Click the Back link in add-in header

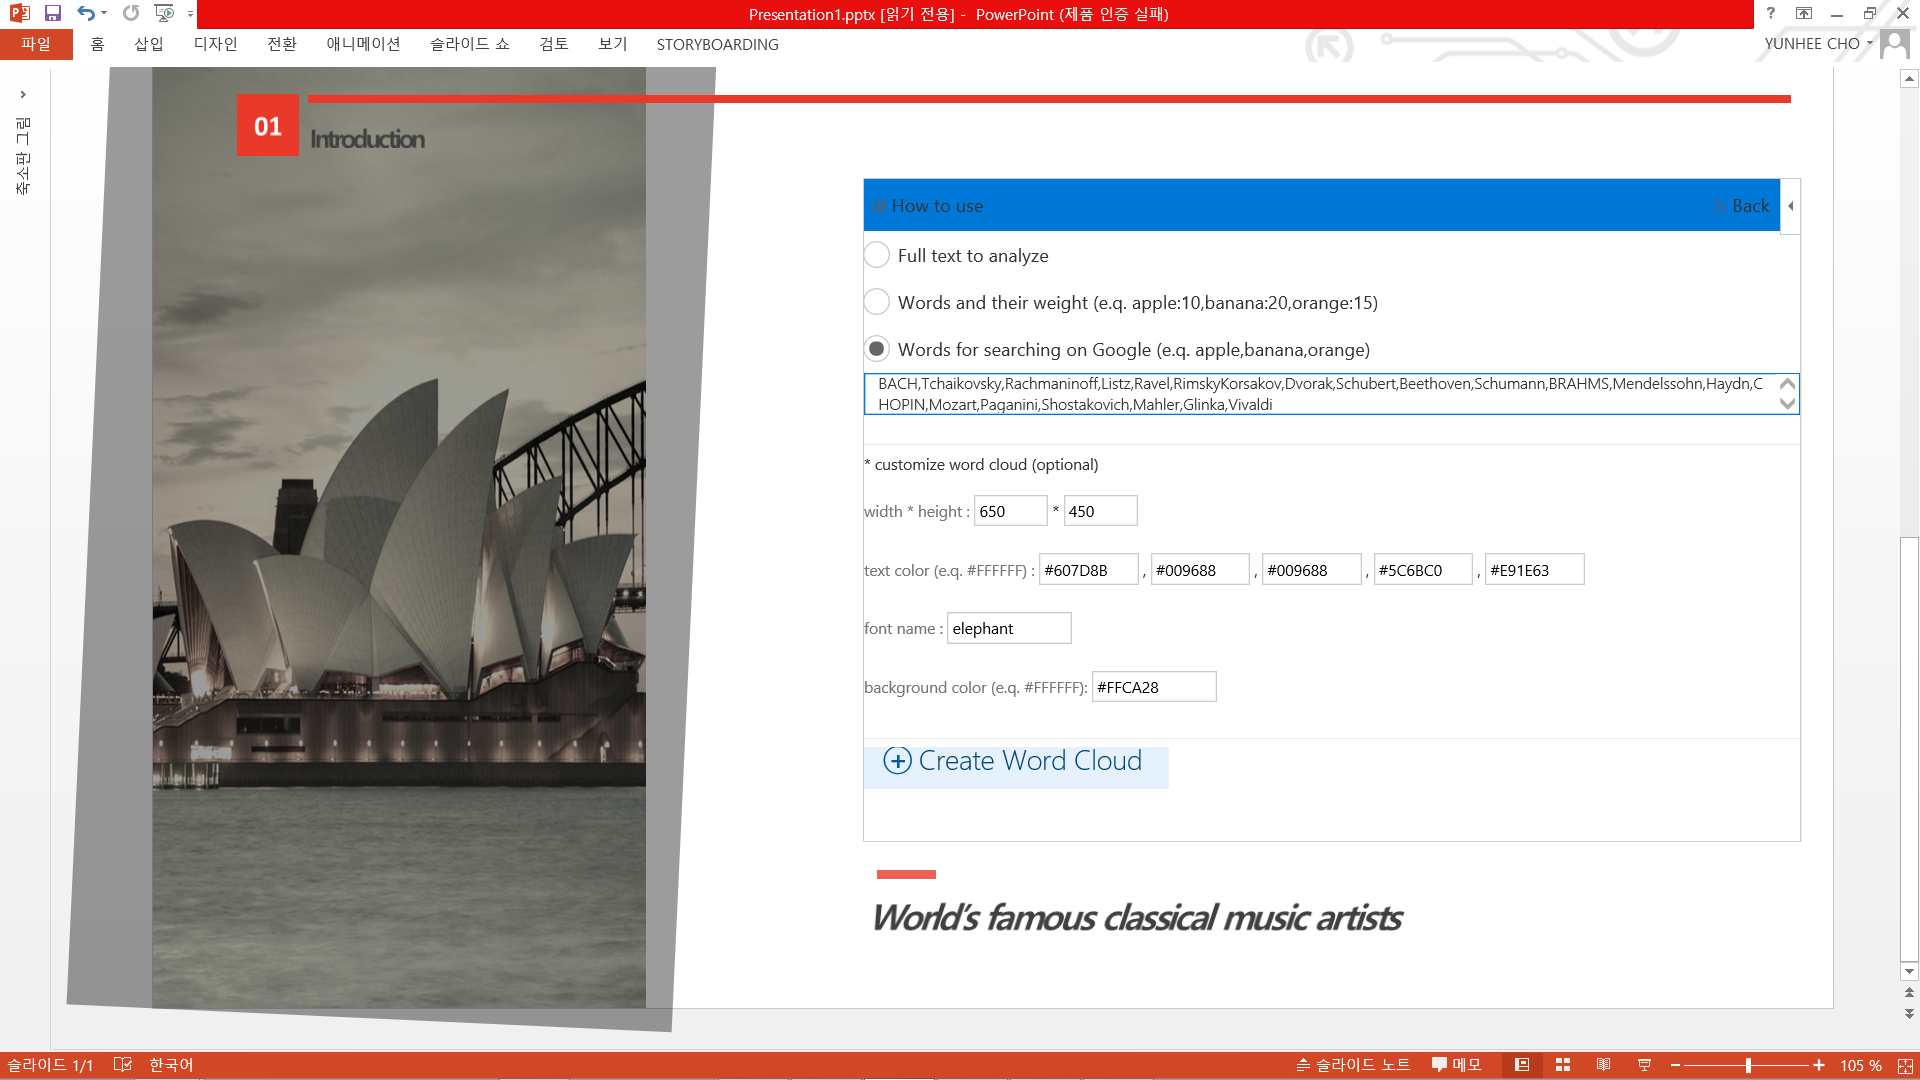[1749, 206]
